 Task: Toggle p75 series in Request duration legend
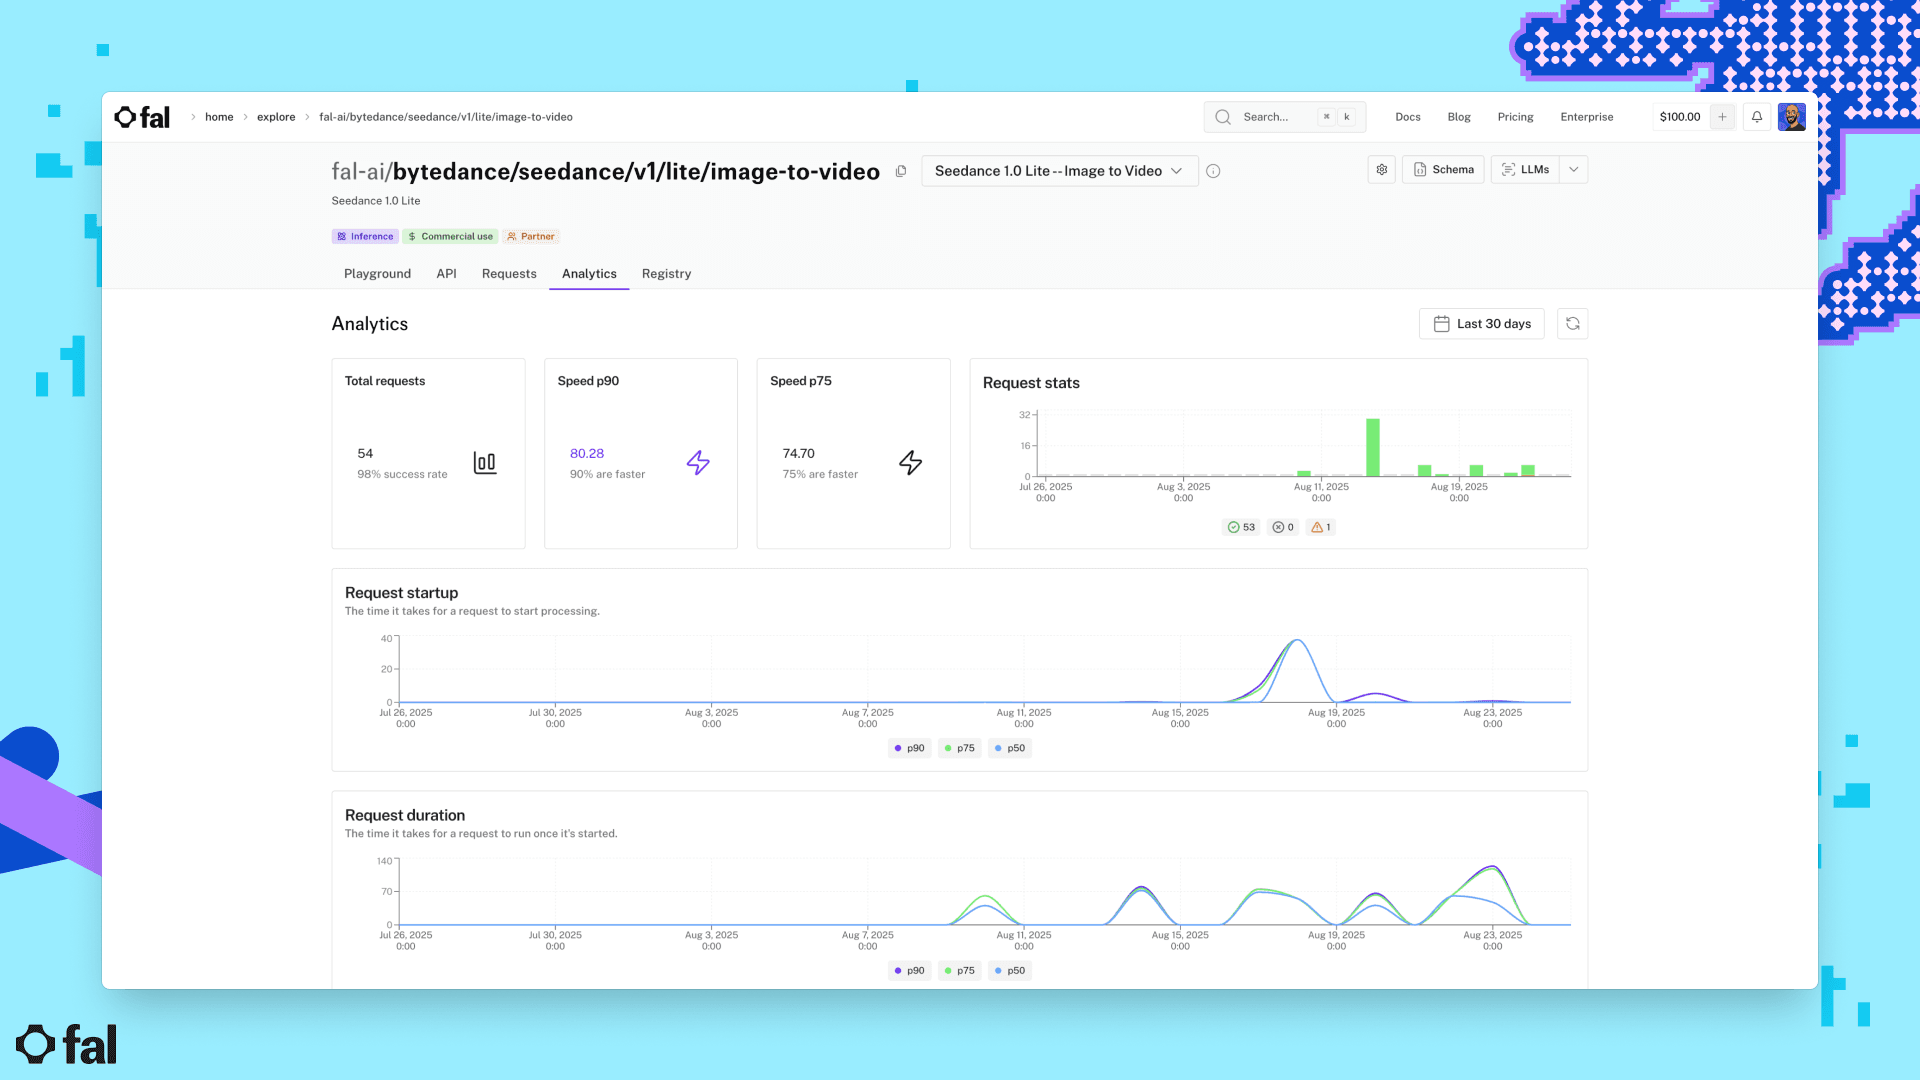tap(959, 971)
